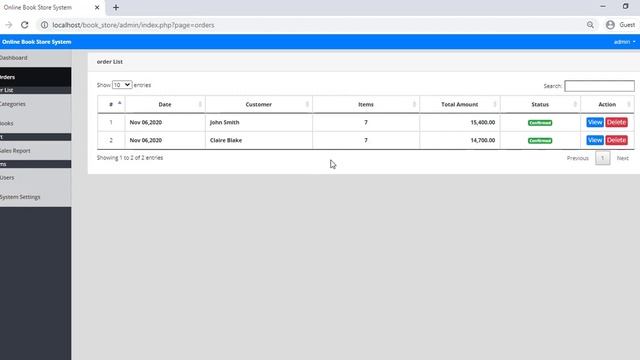Select page 1 in pagination

[602, 158]
